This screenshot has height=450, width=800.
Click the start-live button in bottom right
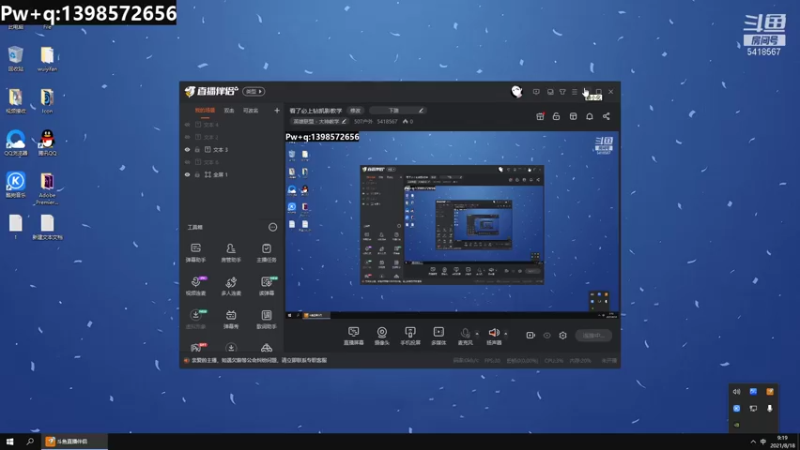pos(594,335)
